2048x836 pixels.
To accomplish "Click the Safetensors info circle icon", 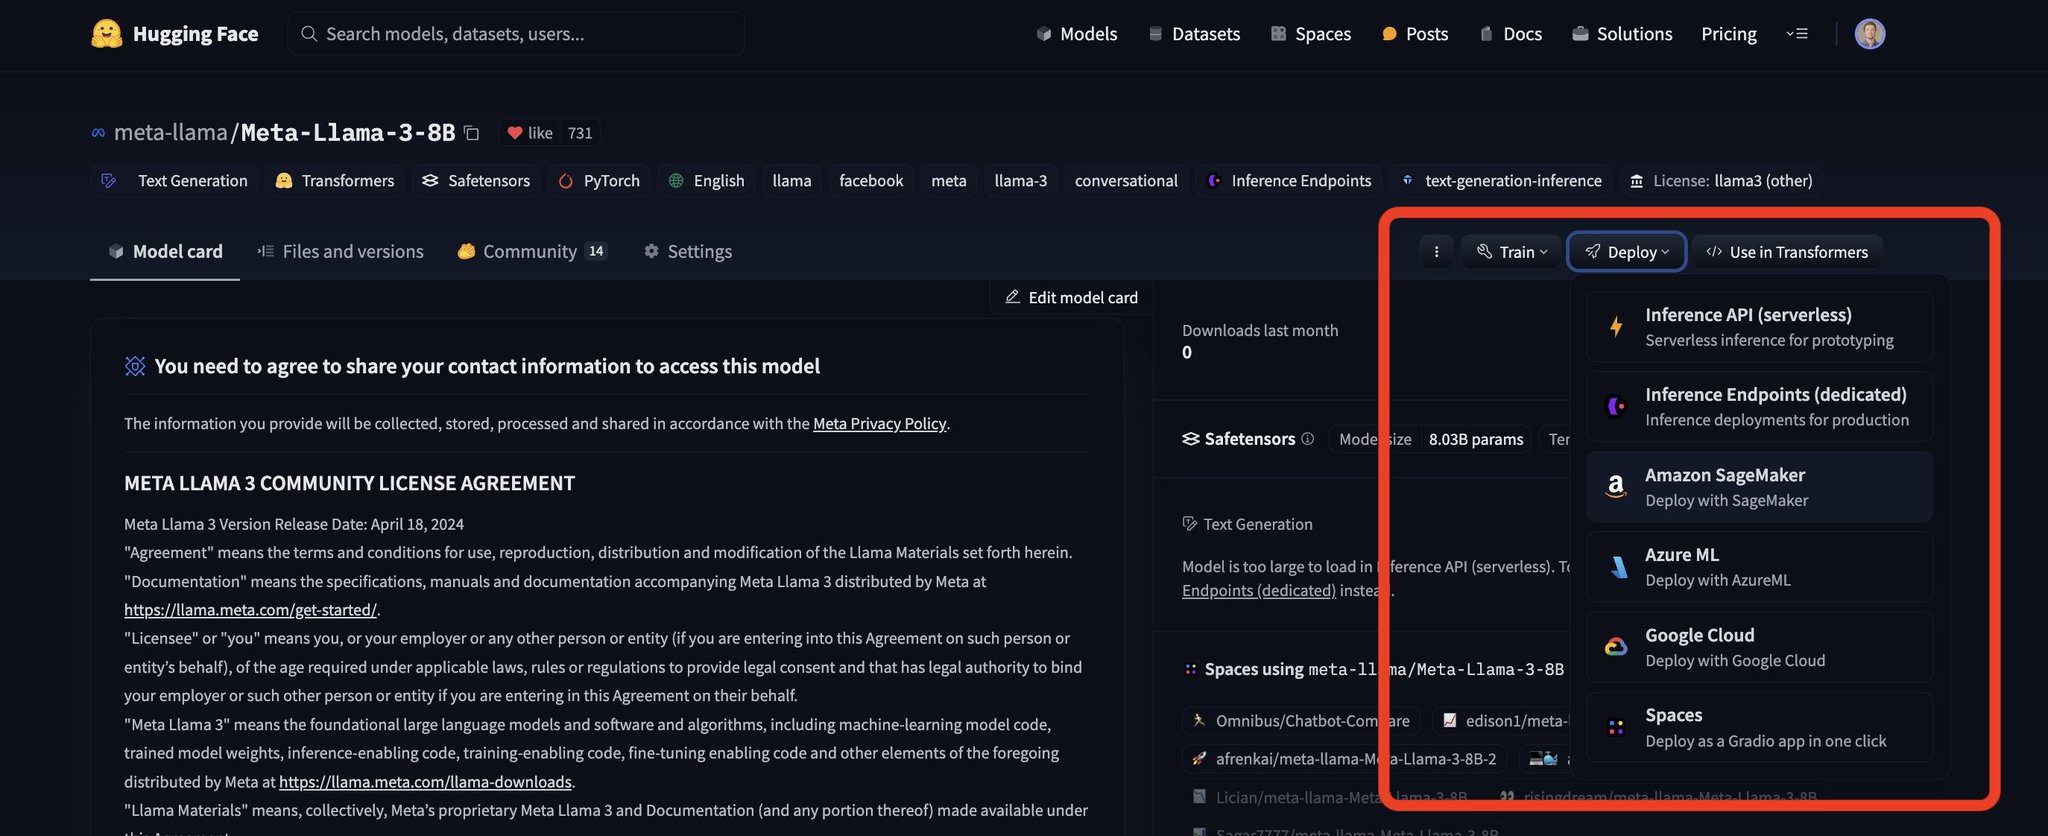I will [1307, 439].
